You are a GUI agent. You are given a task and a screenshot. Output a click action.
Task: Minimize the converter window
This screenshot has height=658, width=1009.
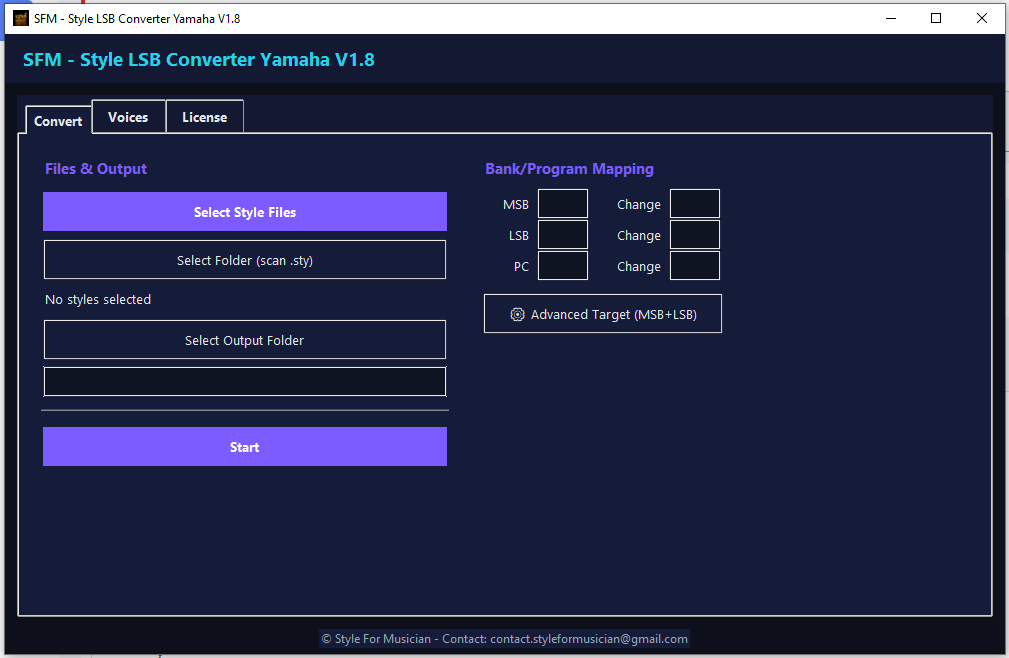[890, 18]
